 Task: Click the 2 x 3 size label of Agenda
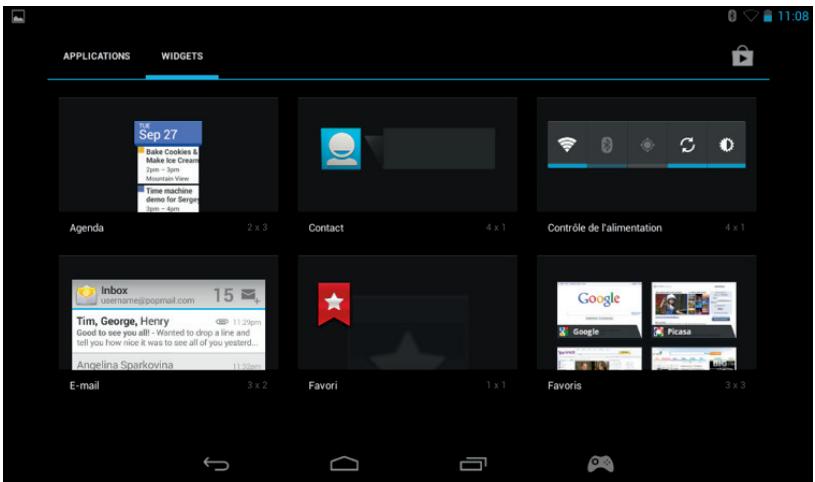(x=257, y=227)
